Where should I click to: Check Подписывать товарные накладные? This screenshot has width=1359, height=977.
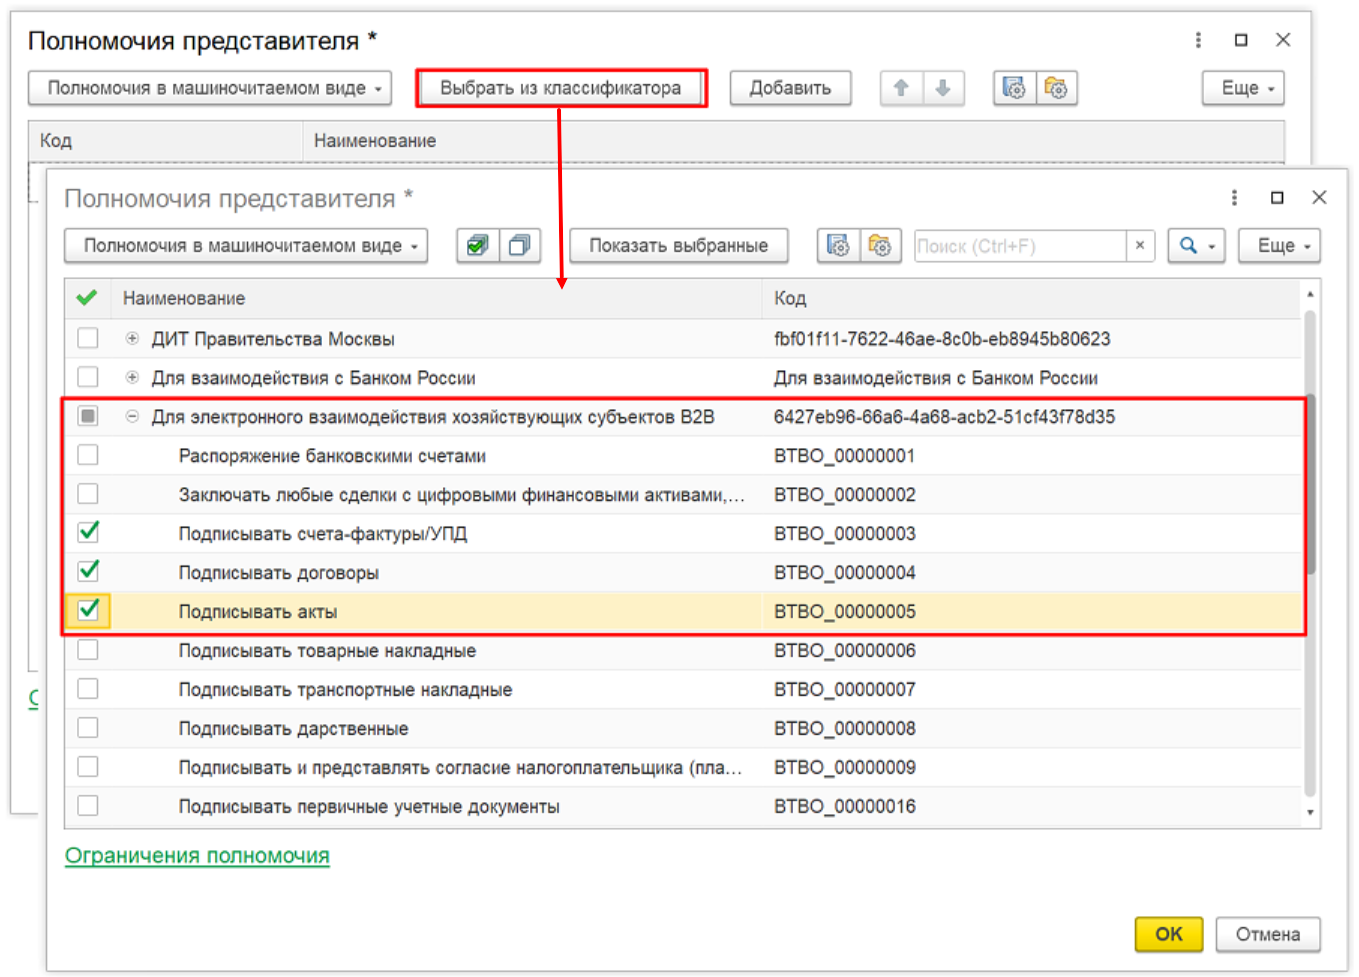point(88,650)
